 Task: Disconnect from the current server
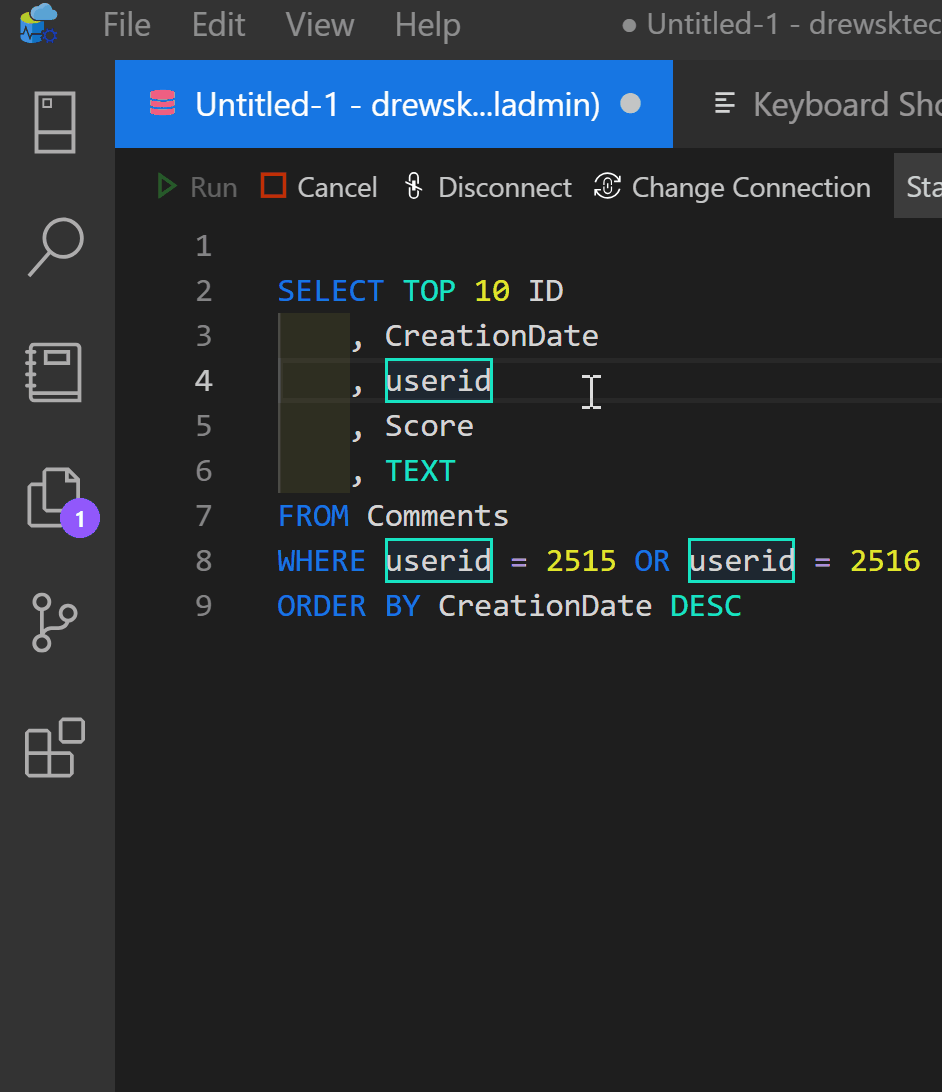click(x=487, y=187)
